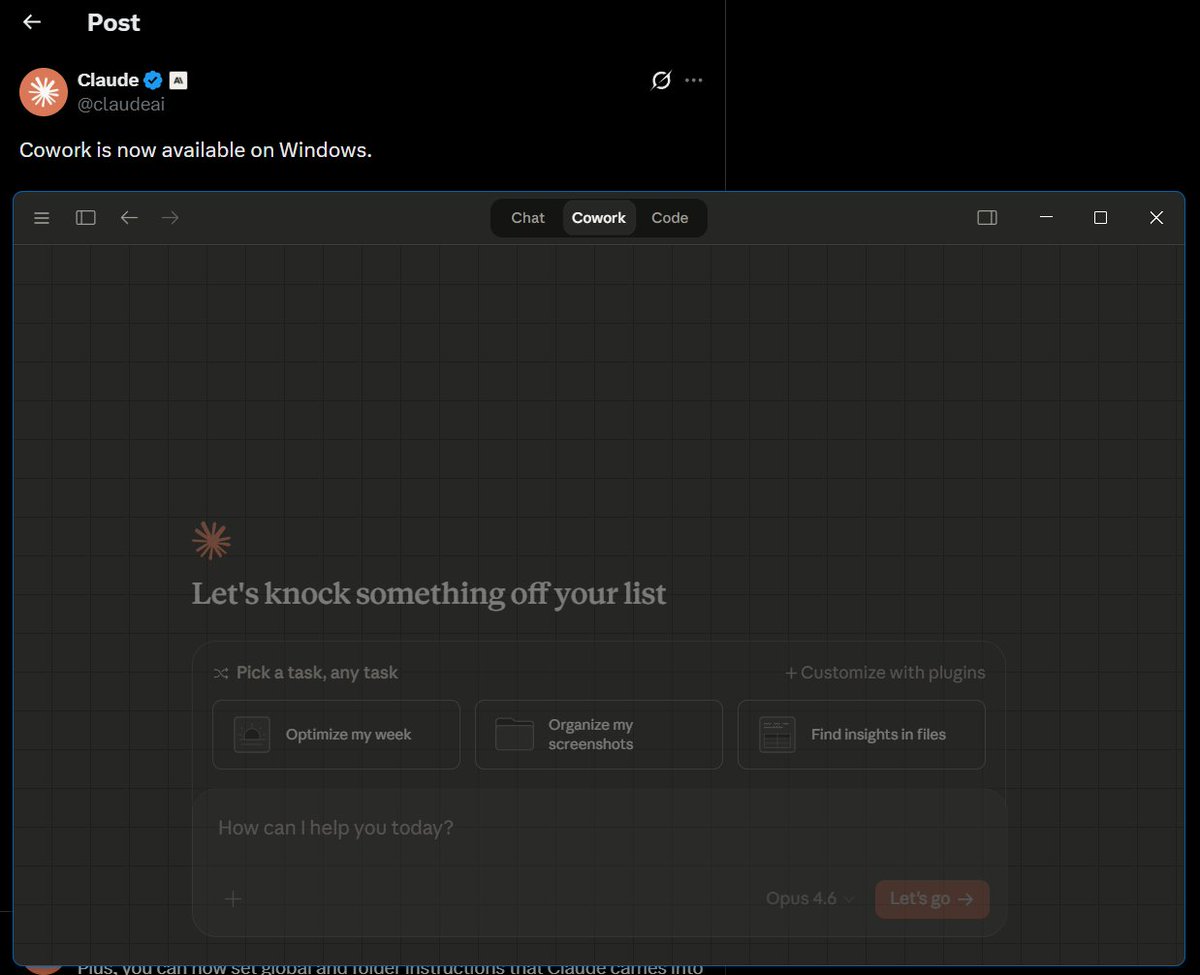The height and width of the screenshot is (975, 1200).
Task: Click the Post heading text
Action: pos(114,22)
